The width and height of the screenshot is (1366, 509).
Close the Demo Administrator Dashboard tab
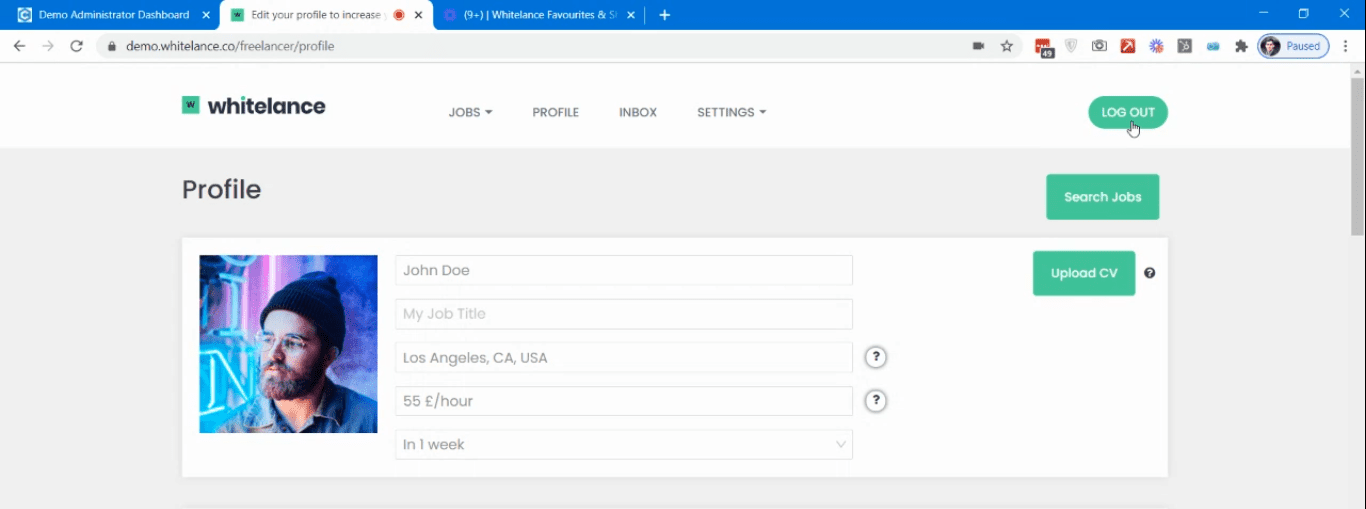pyautogui.click(x=206, y=15)
